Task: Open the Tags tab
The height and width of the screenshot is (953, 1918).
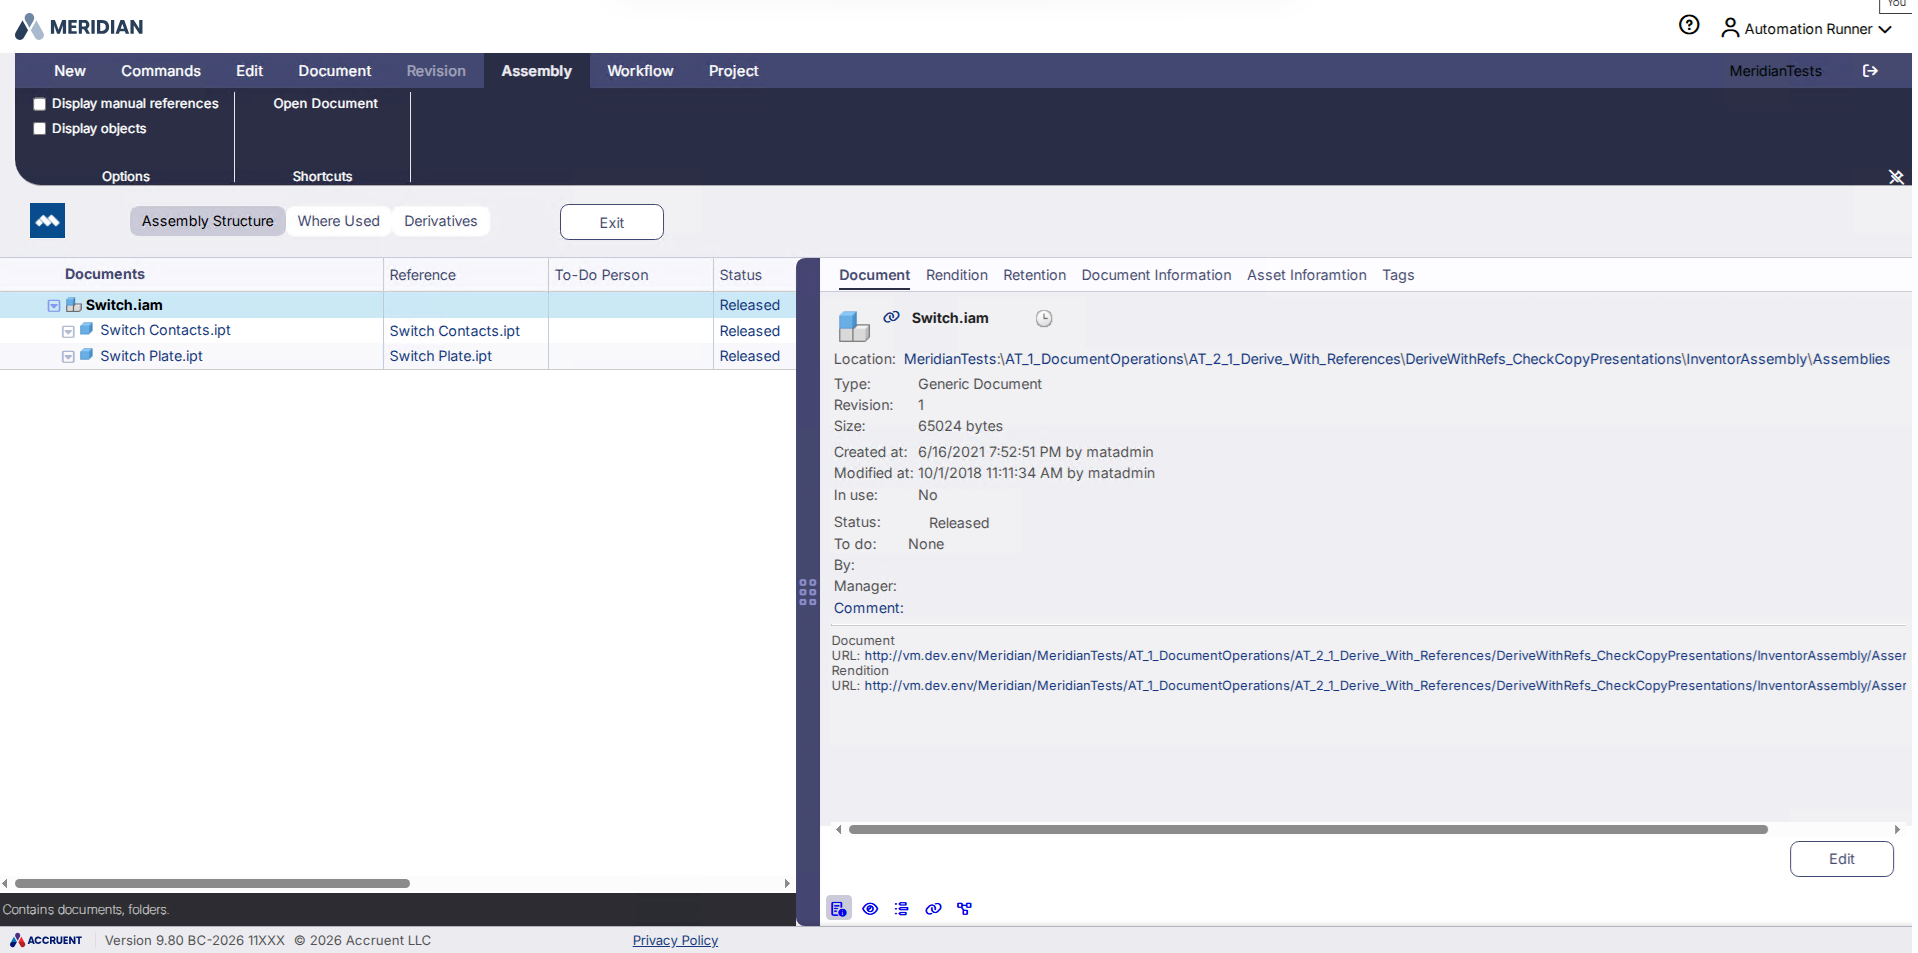Action: pos(1398,275)
